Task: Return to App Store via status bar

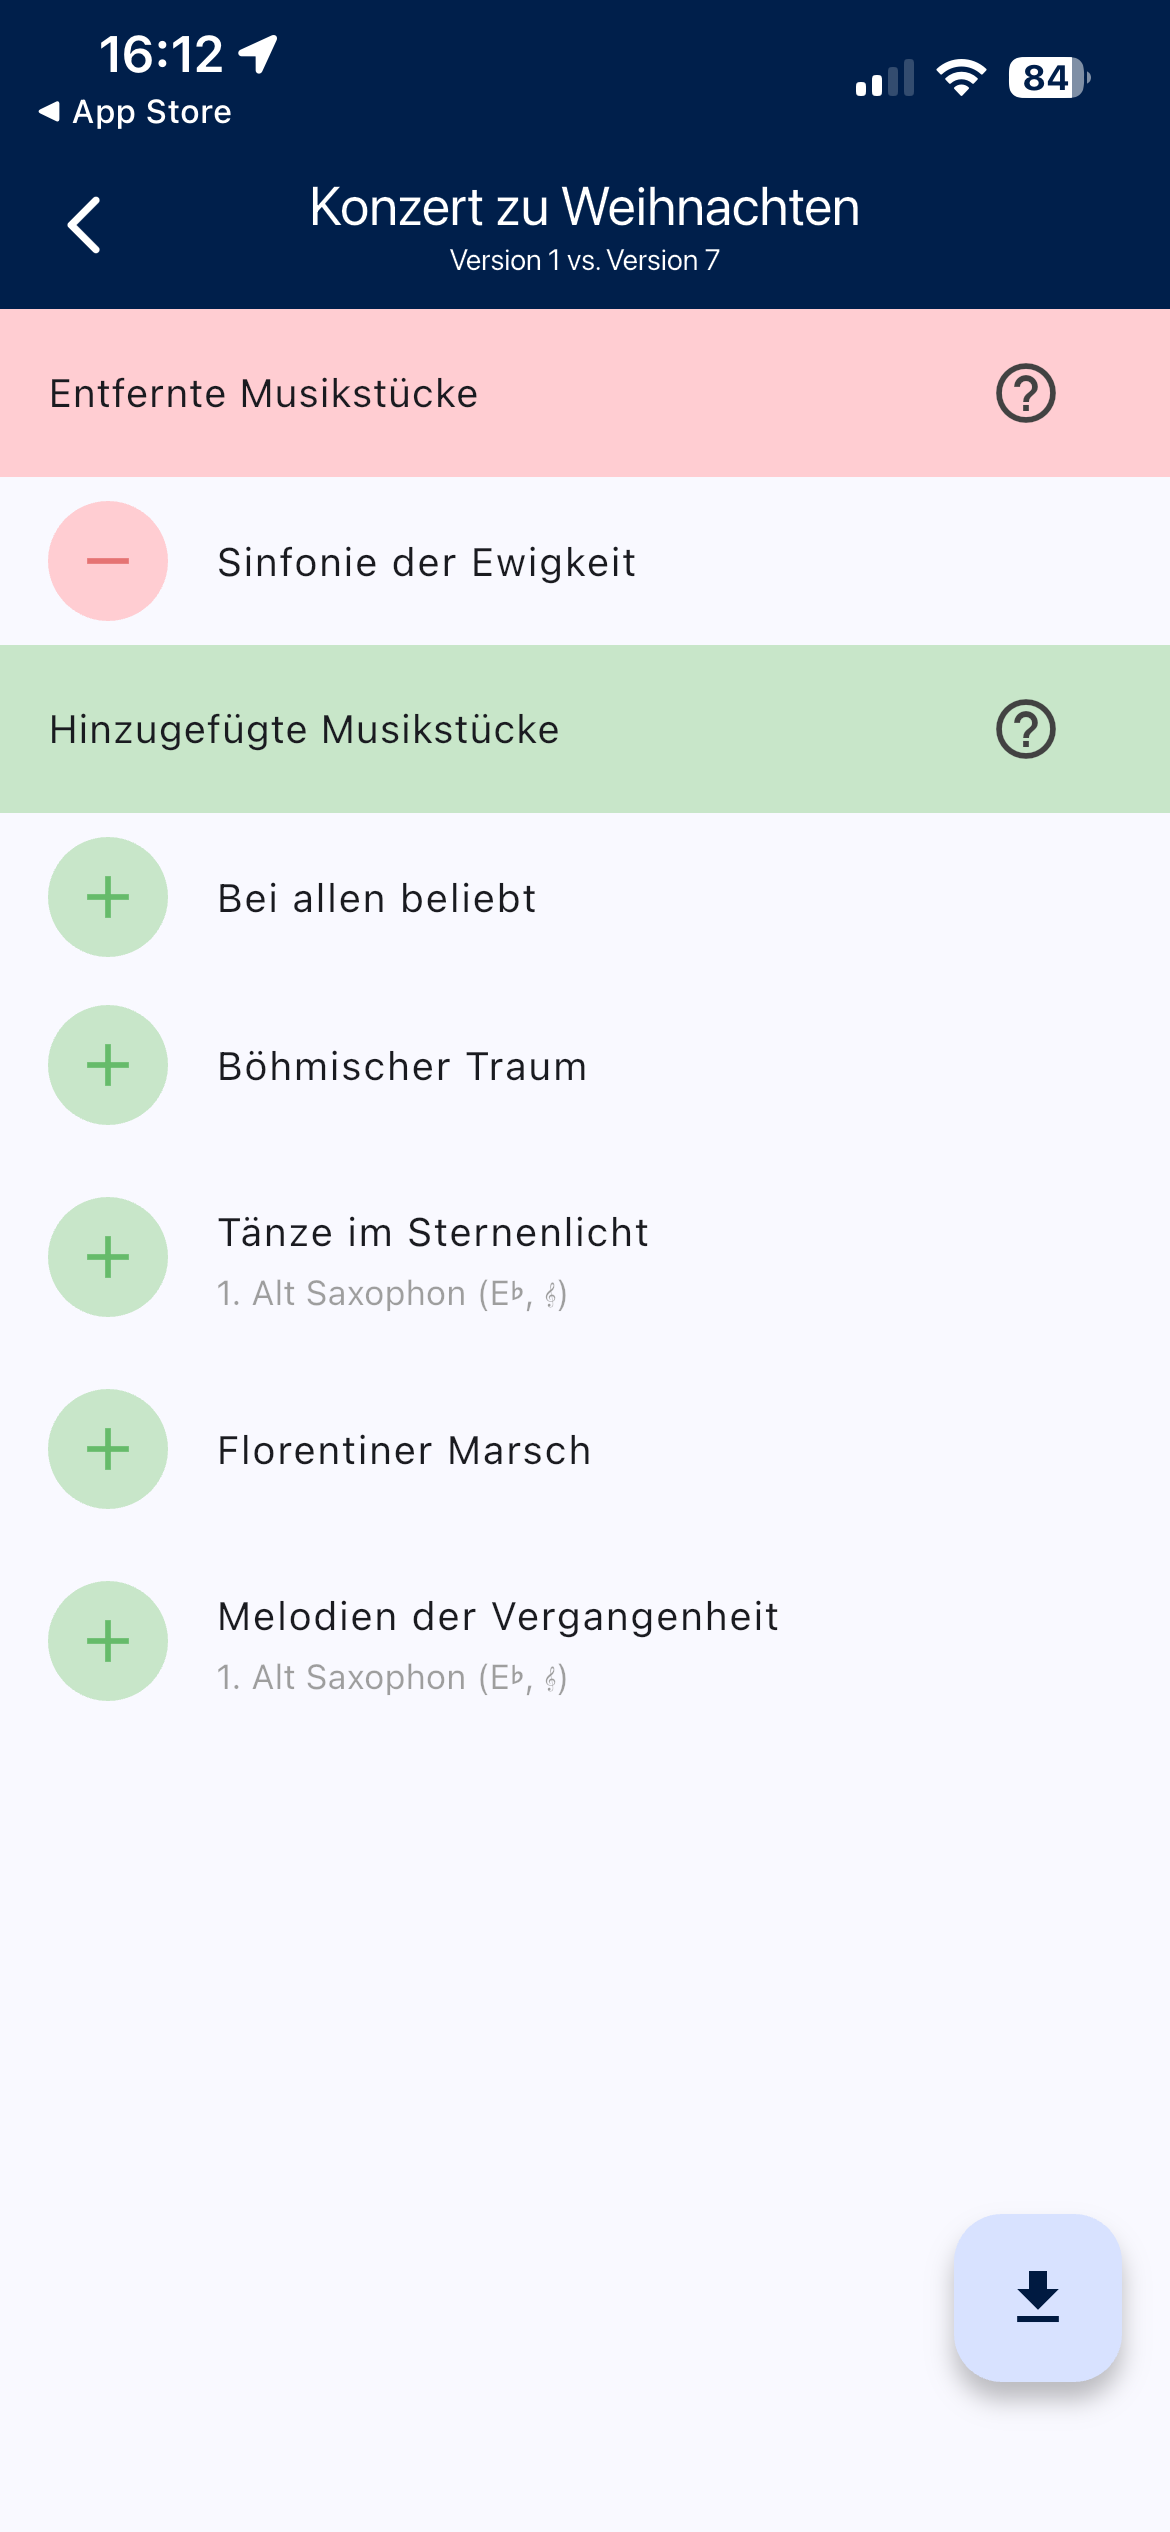Action: click(136, 112)
